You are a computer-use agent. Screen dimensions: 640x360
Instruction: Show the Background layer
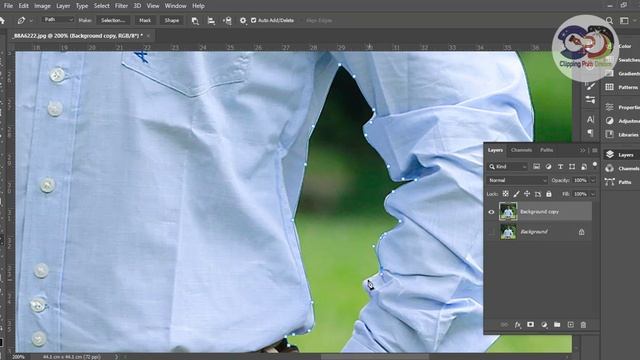(x=491, y=232)
